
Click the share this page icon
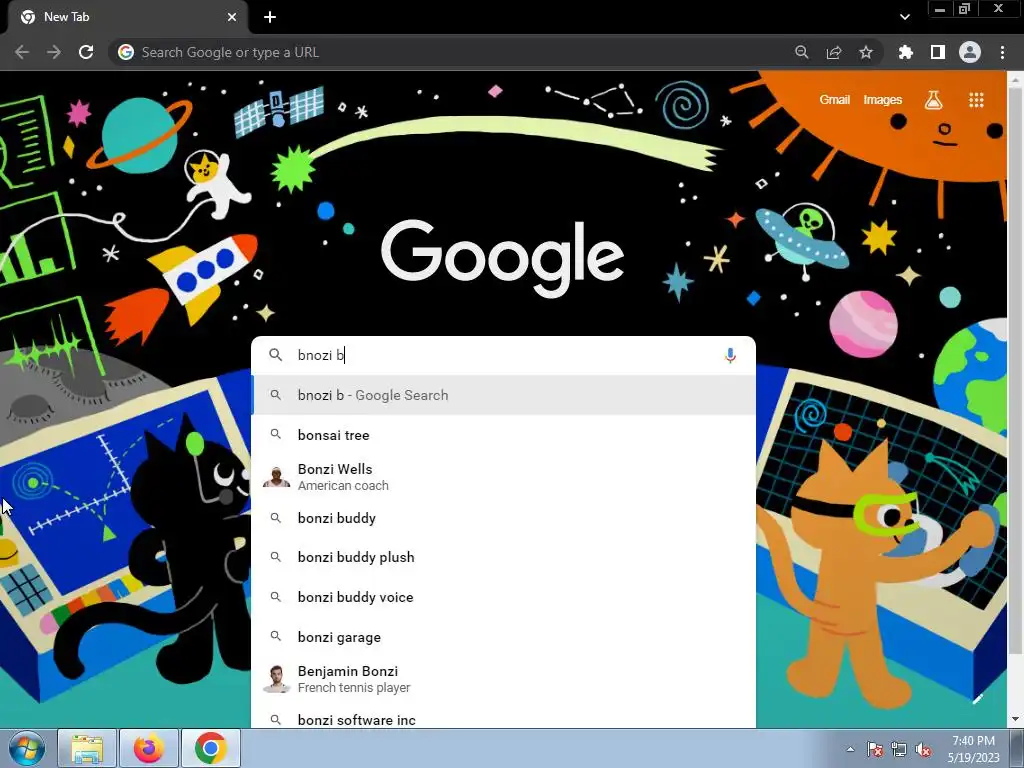833,52
